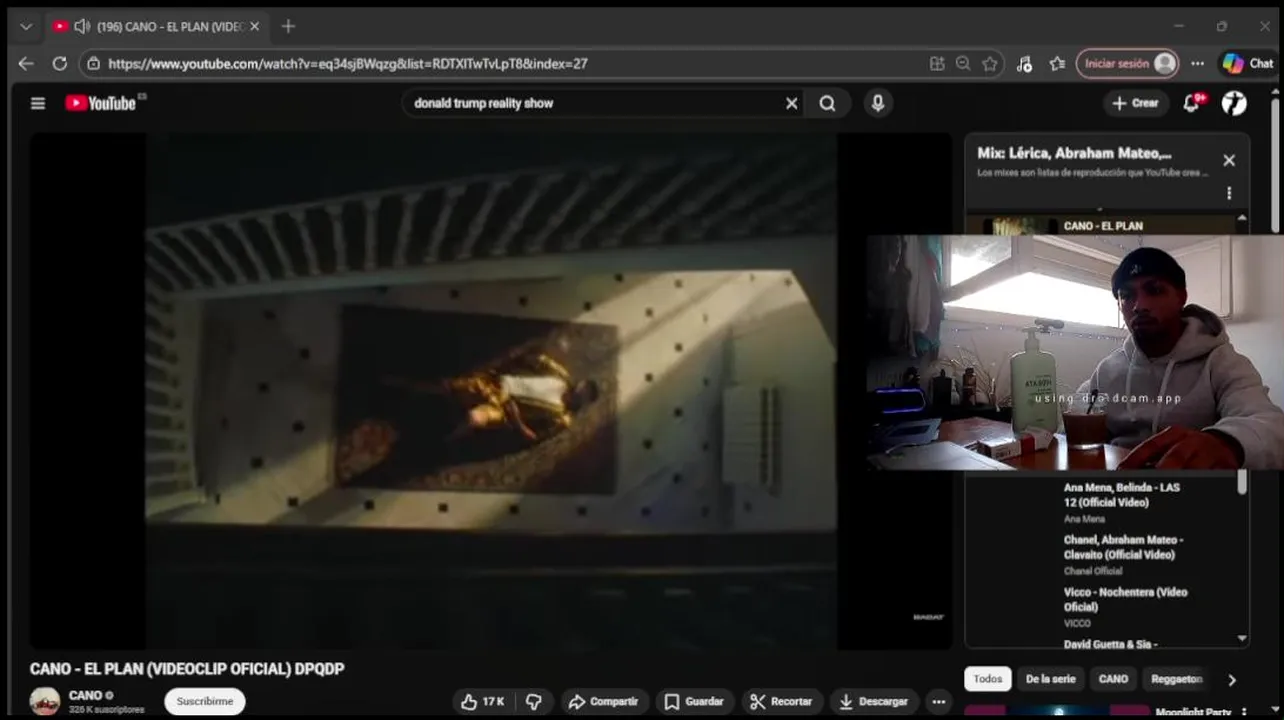
Task: Open Copilot Chat sidebar
Action: 1248,63
